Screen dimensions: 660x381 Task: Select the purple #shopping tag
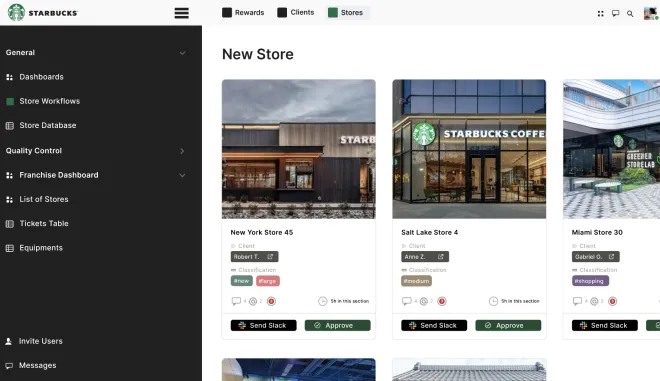click(590, 281)
